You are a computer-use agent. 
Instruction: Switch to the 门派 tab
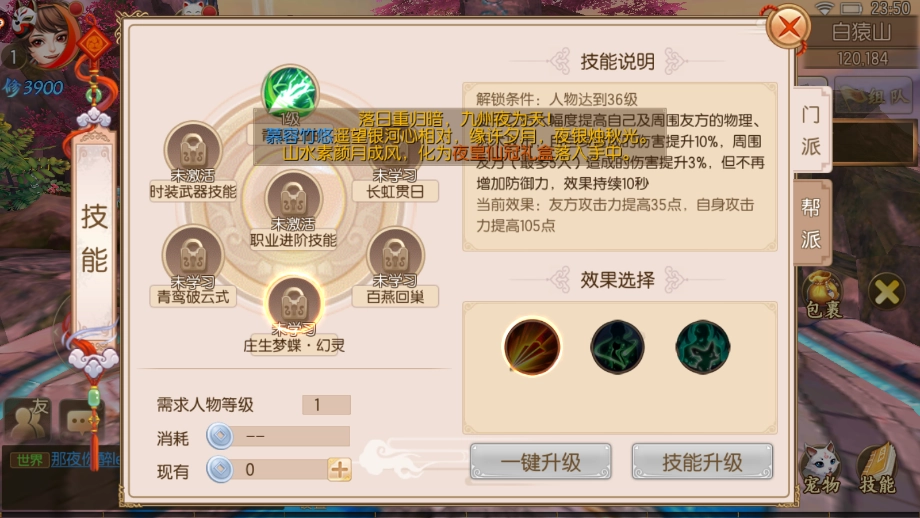pyautogui.click(x=811, y=130)
